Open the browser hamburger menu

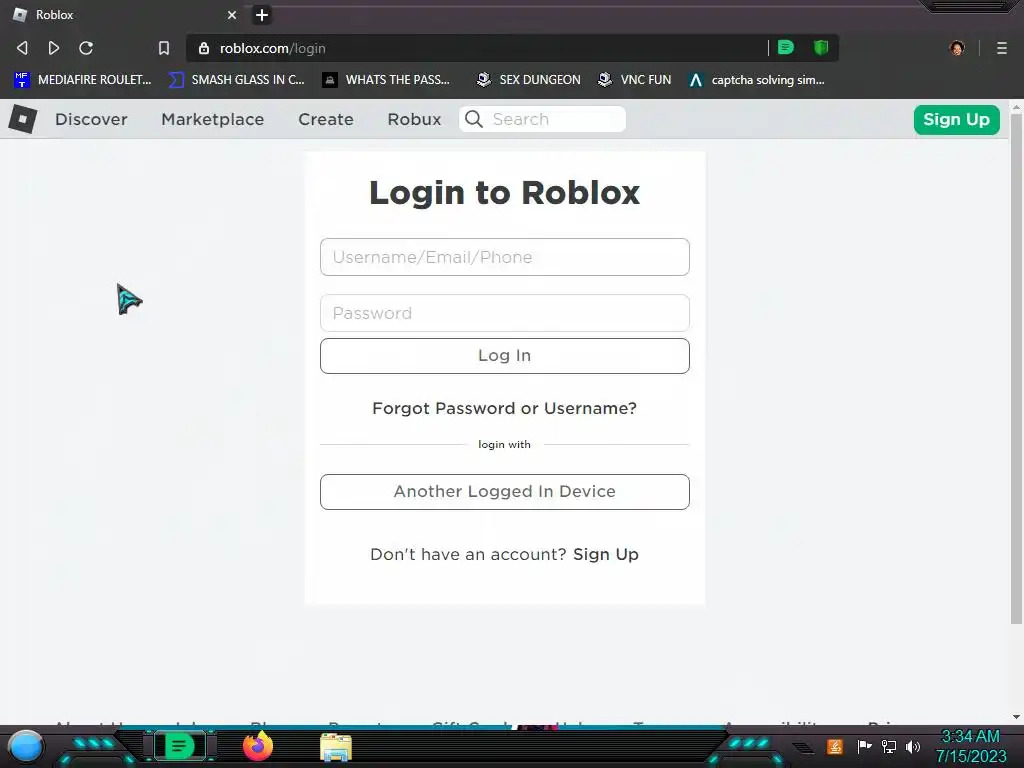[1002, 48]
